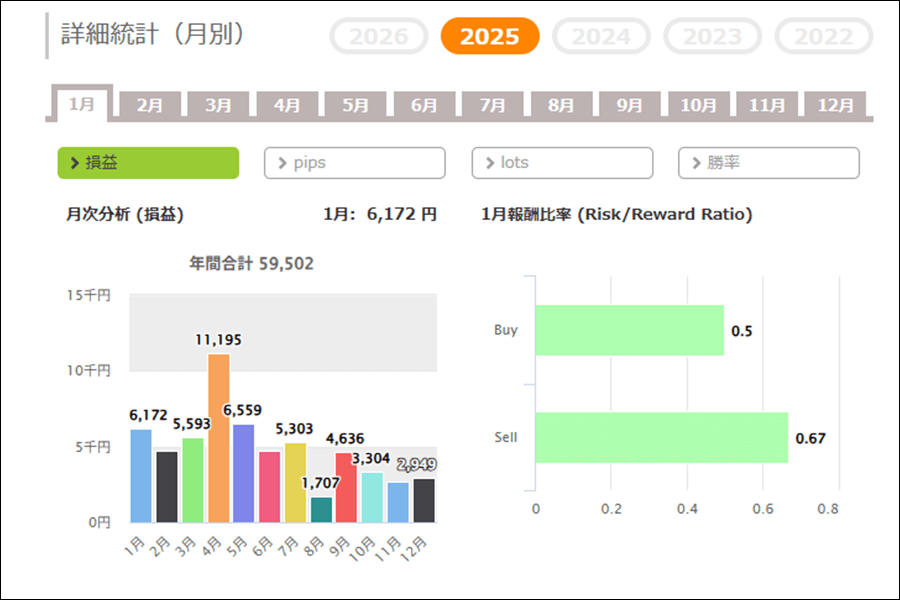Image resolution: width=900 pixels, height=600 pixels.
Task: Switch to the 4月 tab
Action: click(x=287, y=105)
